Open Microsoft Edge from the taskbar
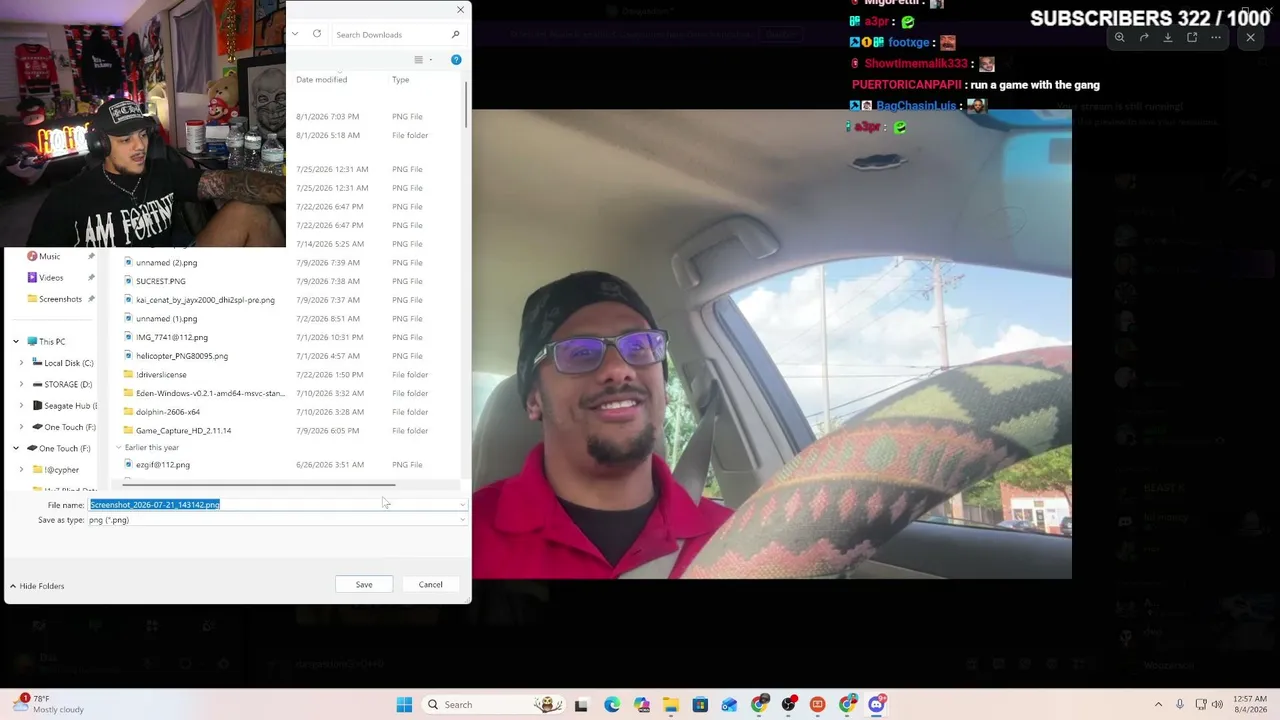 (x=612, y=705)
